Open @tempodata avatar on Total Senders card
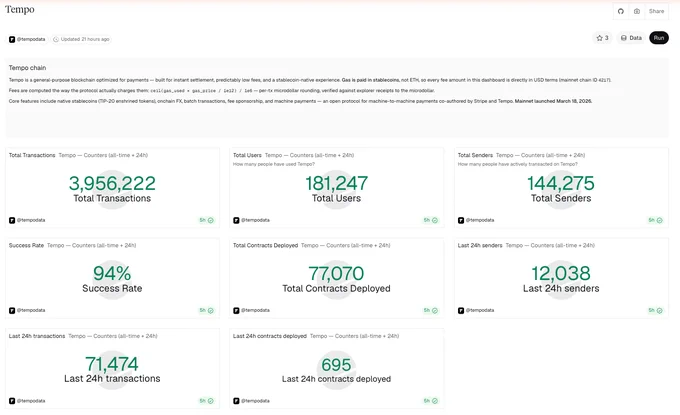This screenshot has height=415, width=680. click(461, 220)
